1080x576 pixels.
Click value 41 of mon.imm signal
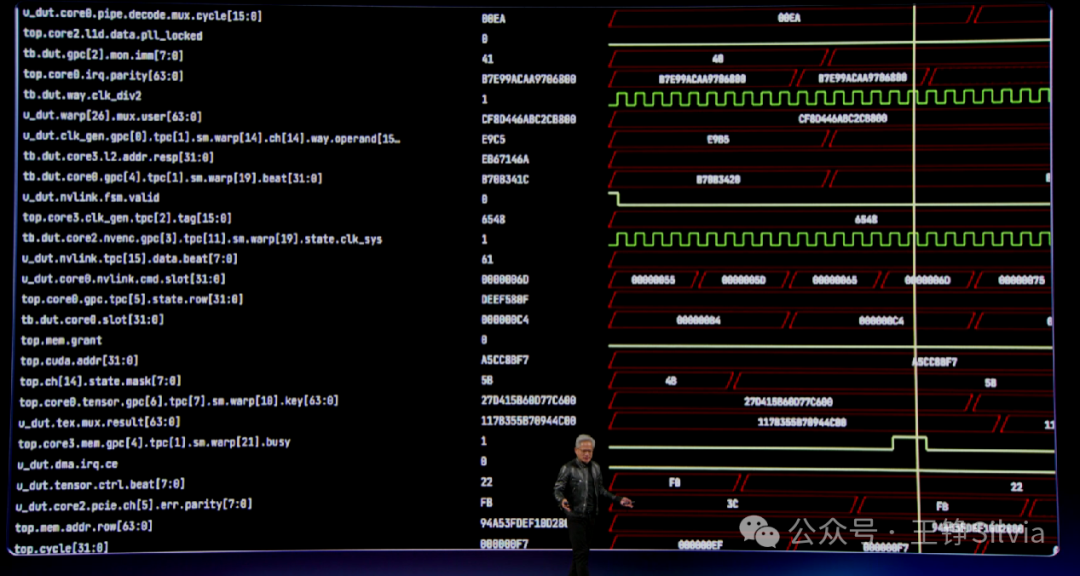point(487,59)
